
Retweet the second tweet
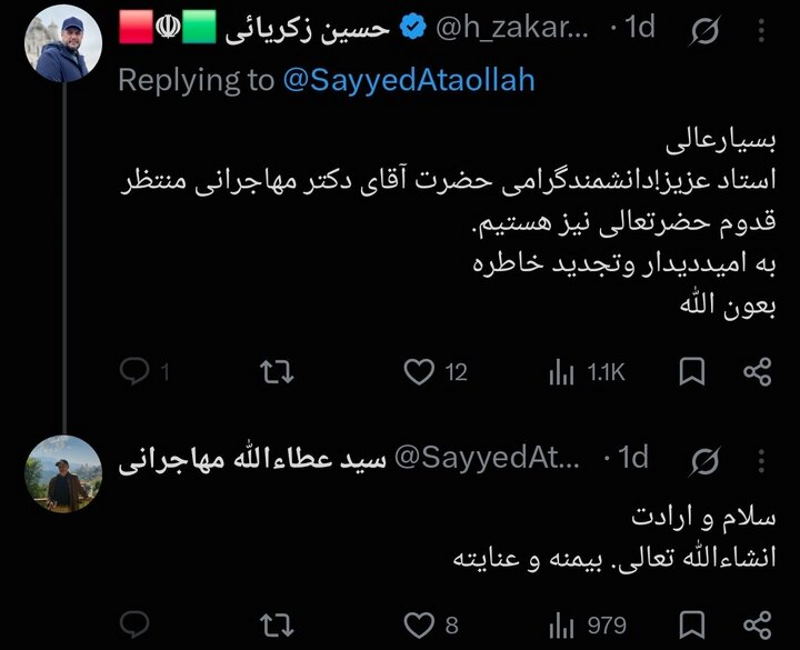click(277, 625)
